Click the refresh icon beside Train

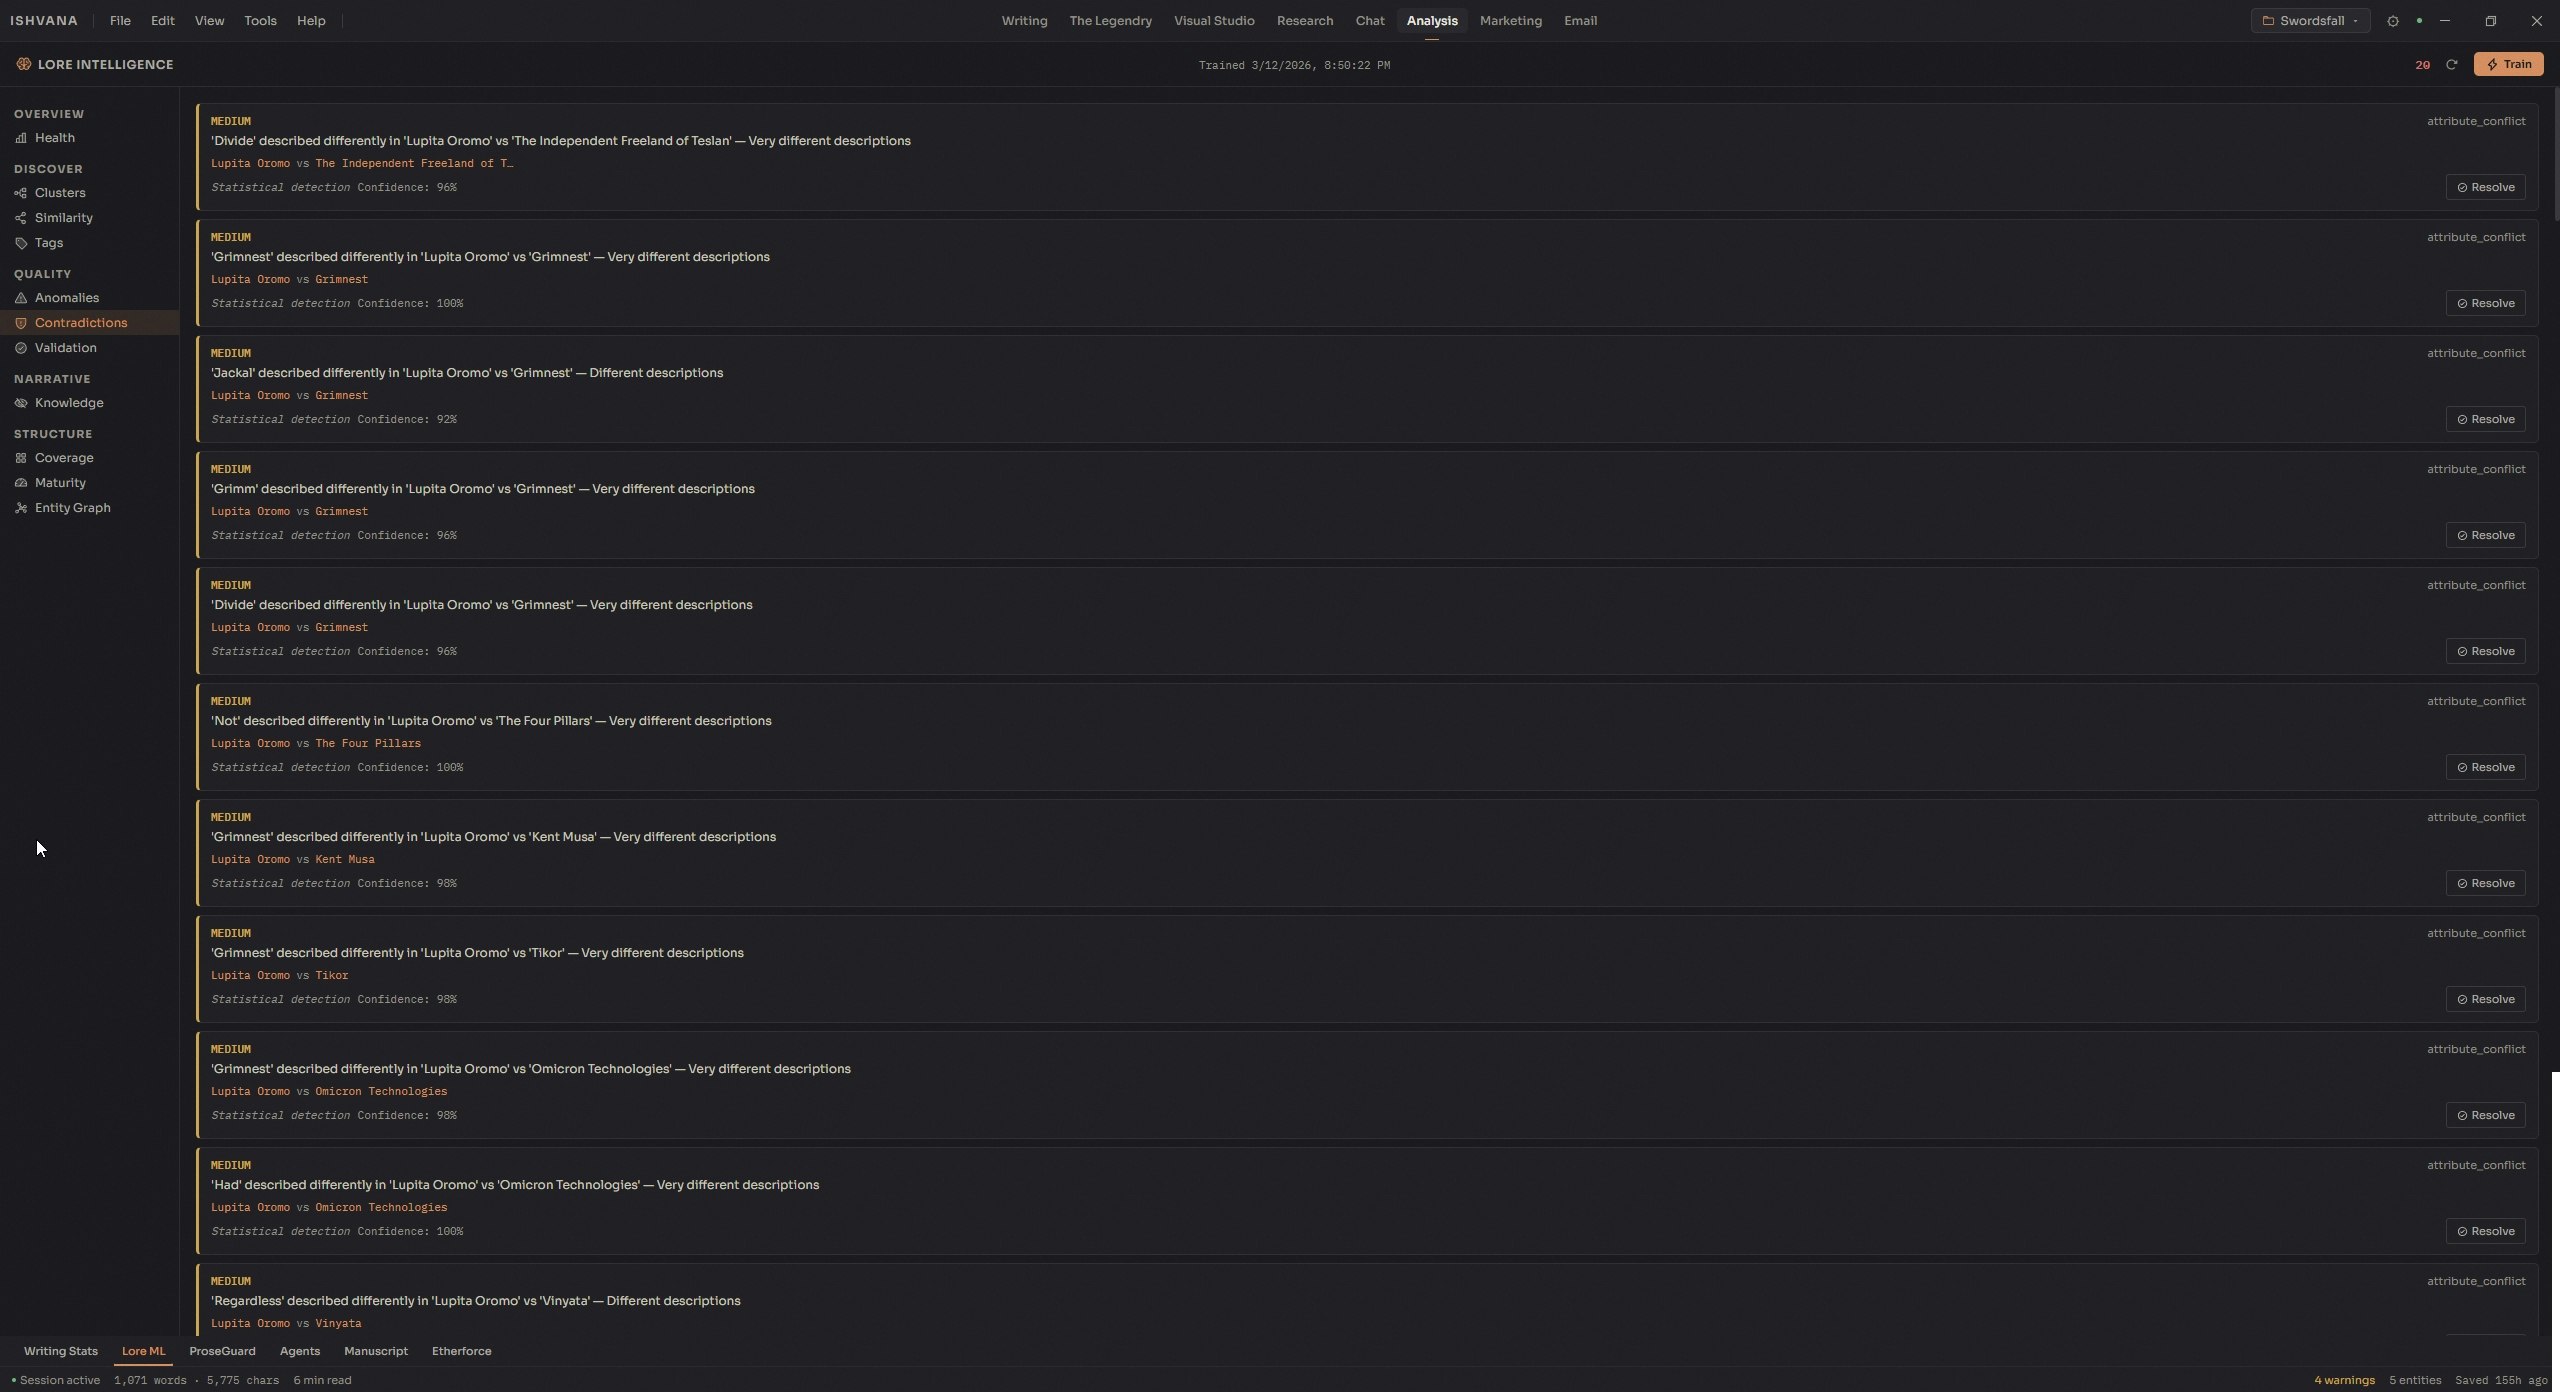[x=2451, y=65]
